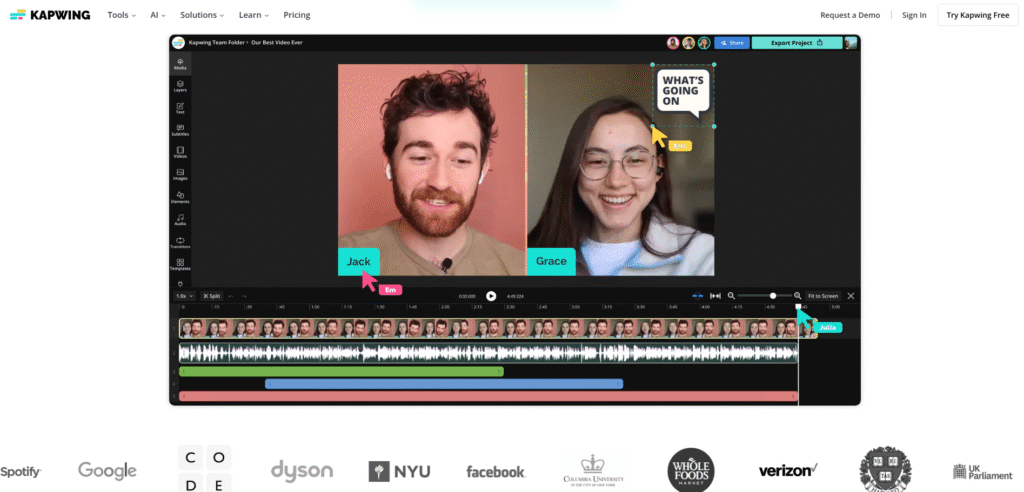Click the zoom-in magnifier on timeline
The height and width of the screenshot is (492, 1024).
797,296
